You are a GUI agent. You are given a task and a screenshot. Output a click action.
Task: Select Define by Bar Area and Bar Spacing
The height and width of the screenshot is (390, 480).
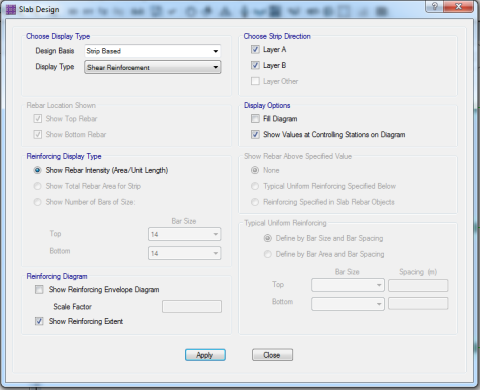click(x=267, y=254)
